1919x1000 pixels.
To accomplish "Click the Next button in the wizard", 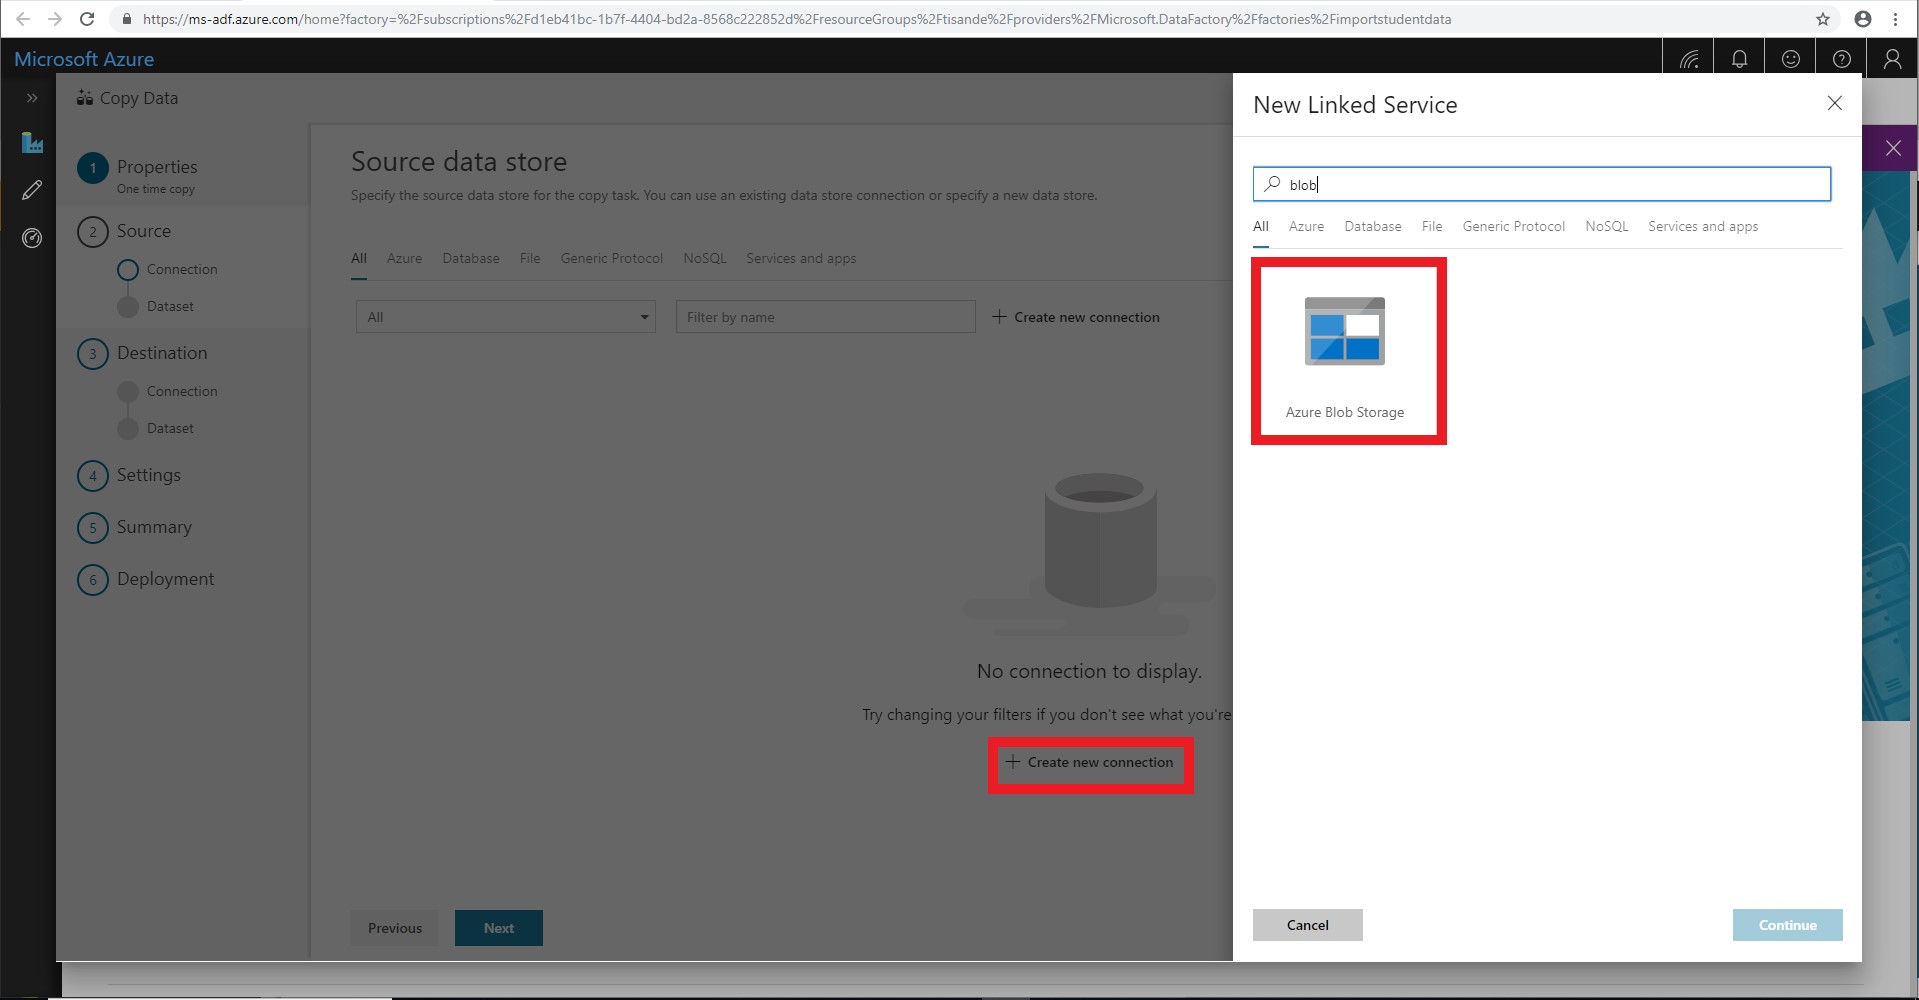I will click(x=498, y=928).
